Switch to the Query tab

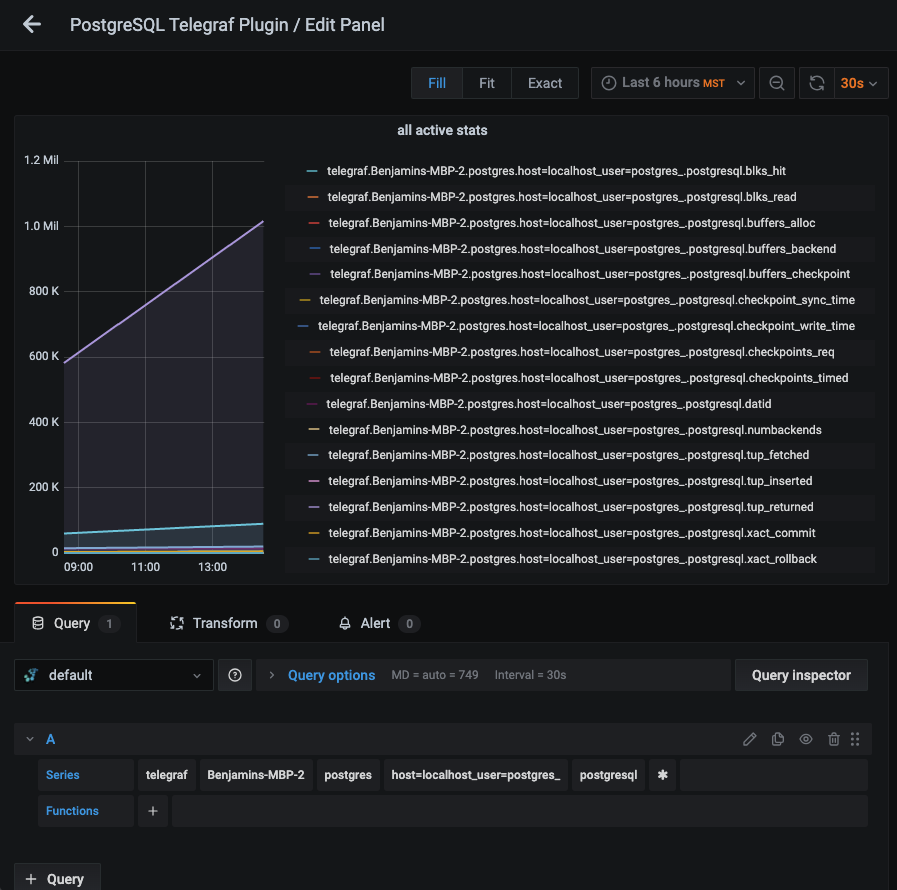pyautogui.click(x=76, y=623)
